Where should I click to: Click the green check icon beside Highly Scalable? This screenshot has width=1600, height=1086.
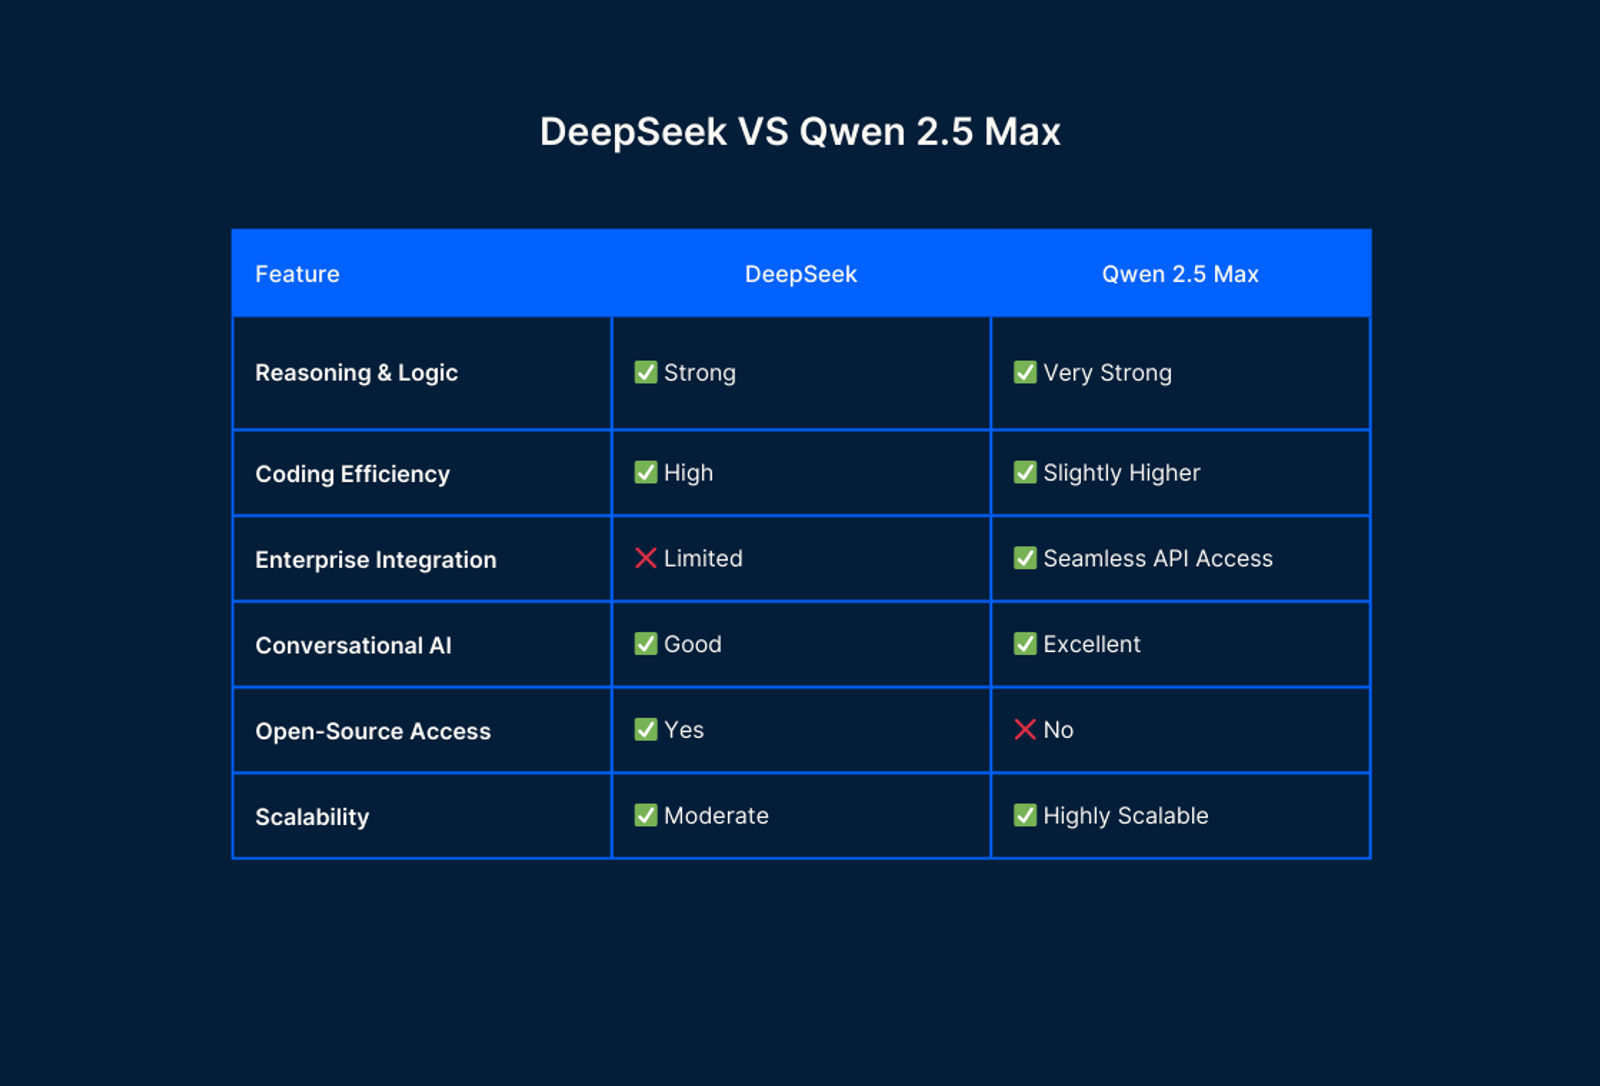(1025, 816)
